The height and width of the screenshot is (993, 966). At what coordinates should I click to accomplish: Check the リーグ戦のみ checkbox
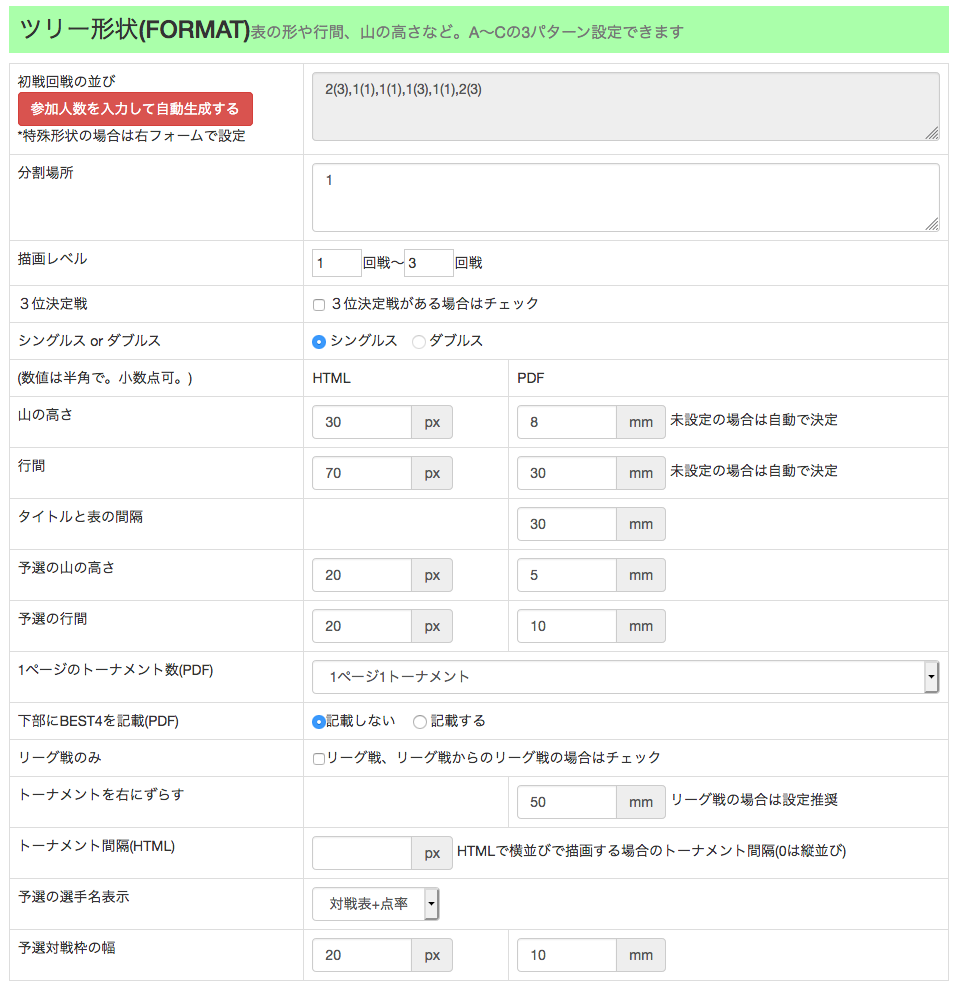pos(319,759)
